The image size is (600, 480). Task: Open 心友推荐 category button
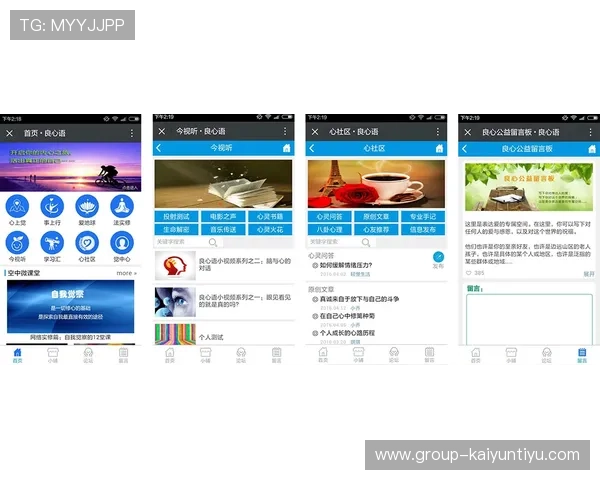click(376, 229)
